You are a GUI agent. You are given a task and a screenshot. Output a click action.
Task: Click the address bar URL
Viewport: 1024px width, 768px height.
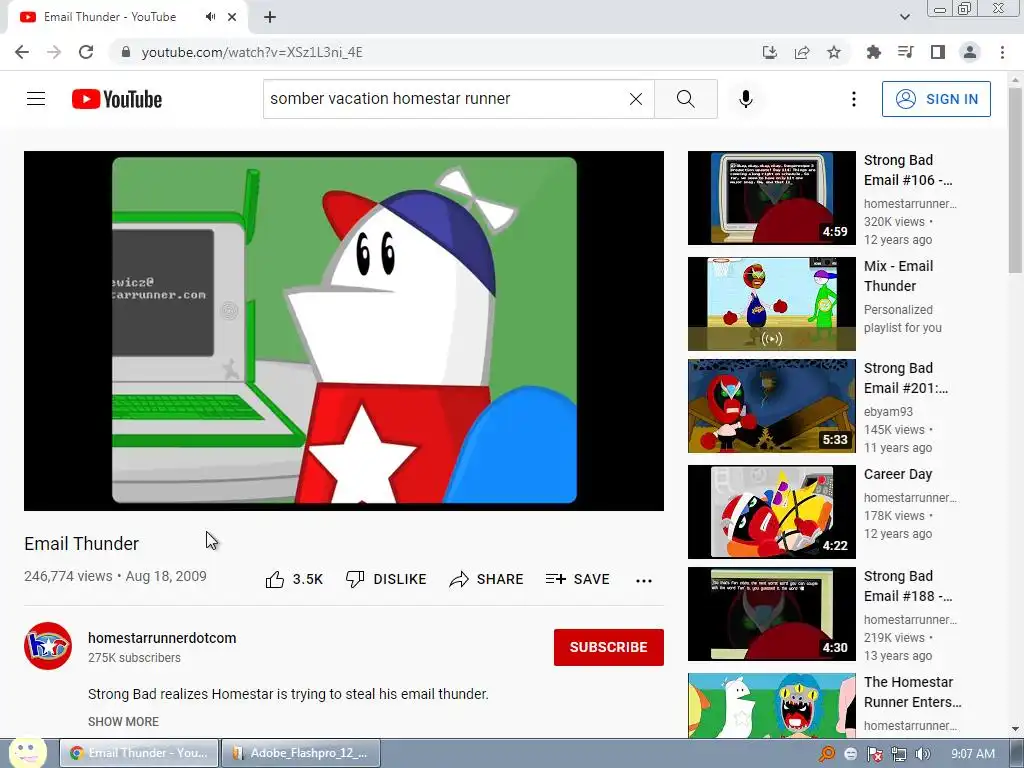tap(252, 52)
